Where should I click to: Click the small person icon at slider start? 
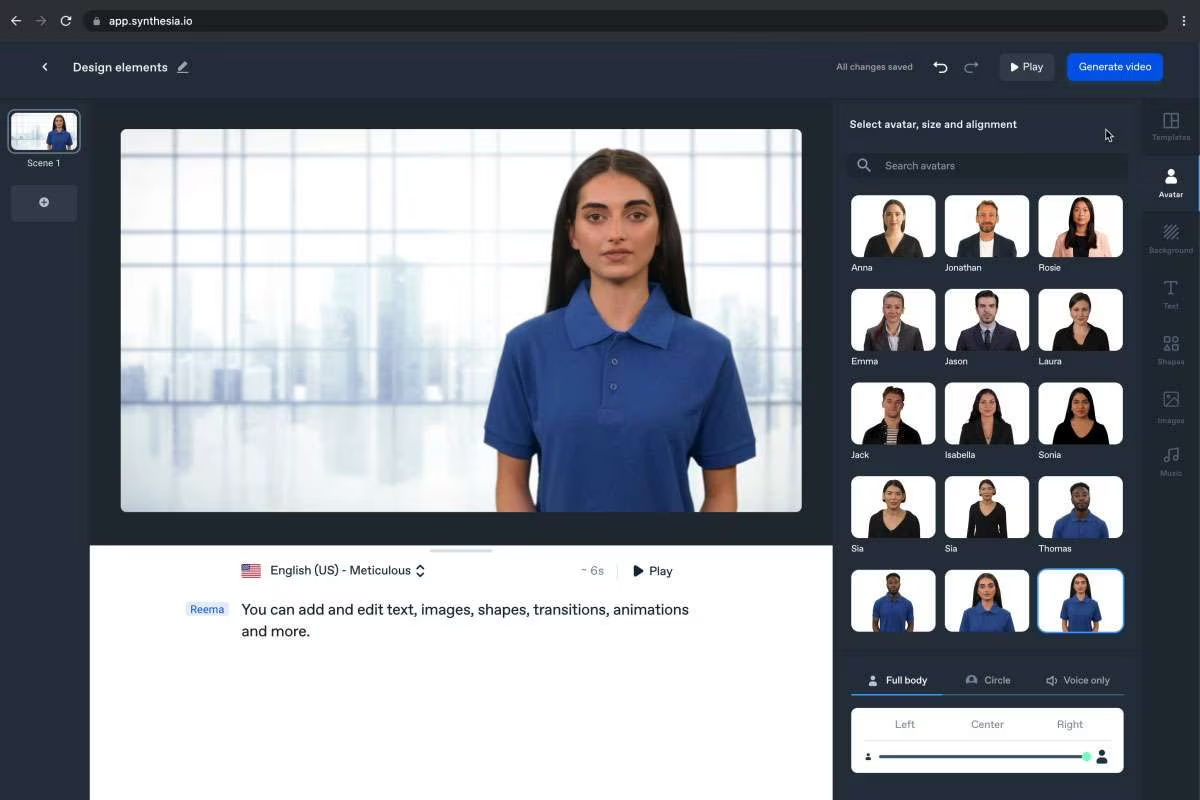click(868, 757)
